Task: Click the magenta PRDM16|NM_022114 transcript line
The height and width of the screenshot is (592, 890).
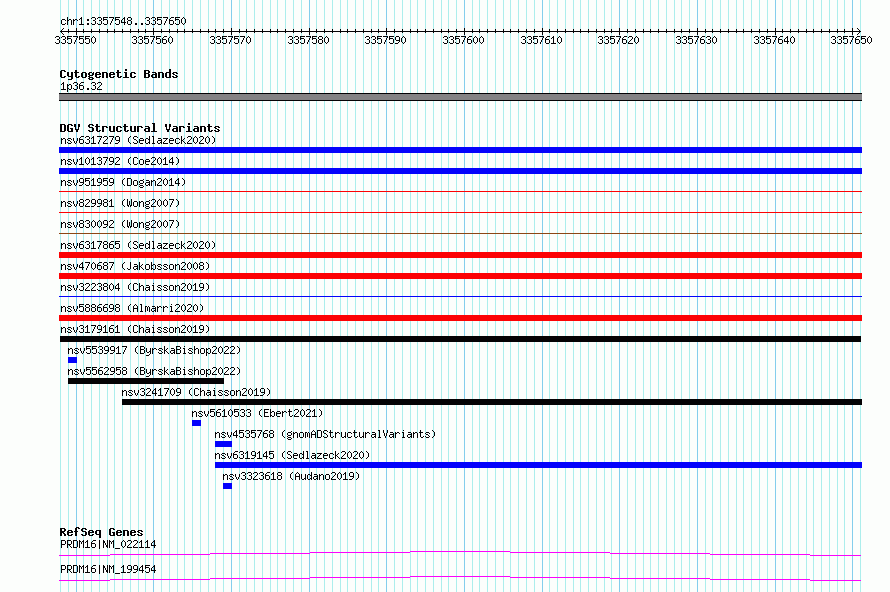Action: click(x=460, y=553)
